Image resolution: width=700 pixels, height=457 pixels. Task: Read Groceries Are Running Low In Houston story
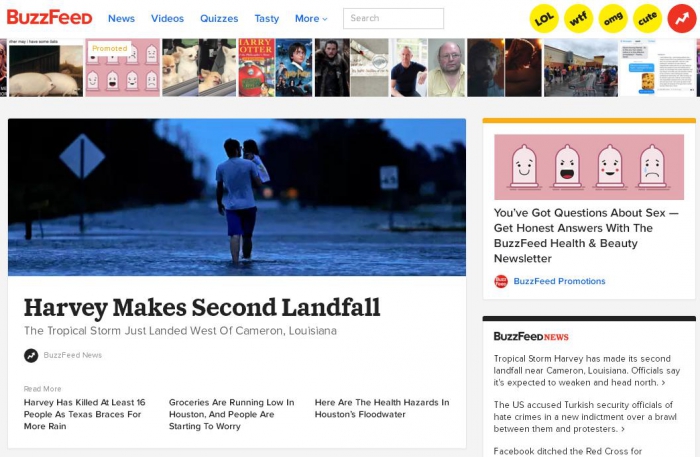(x=231, y=414)
